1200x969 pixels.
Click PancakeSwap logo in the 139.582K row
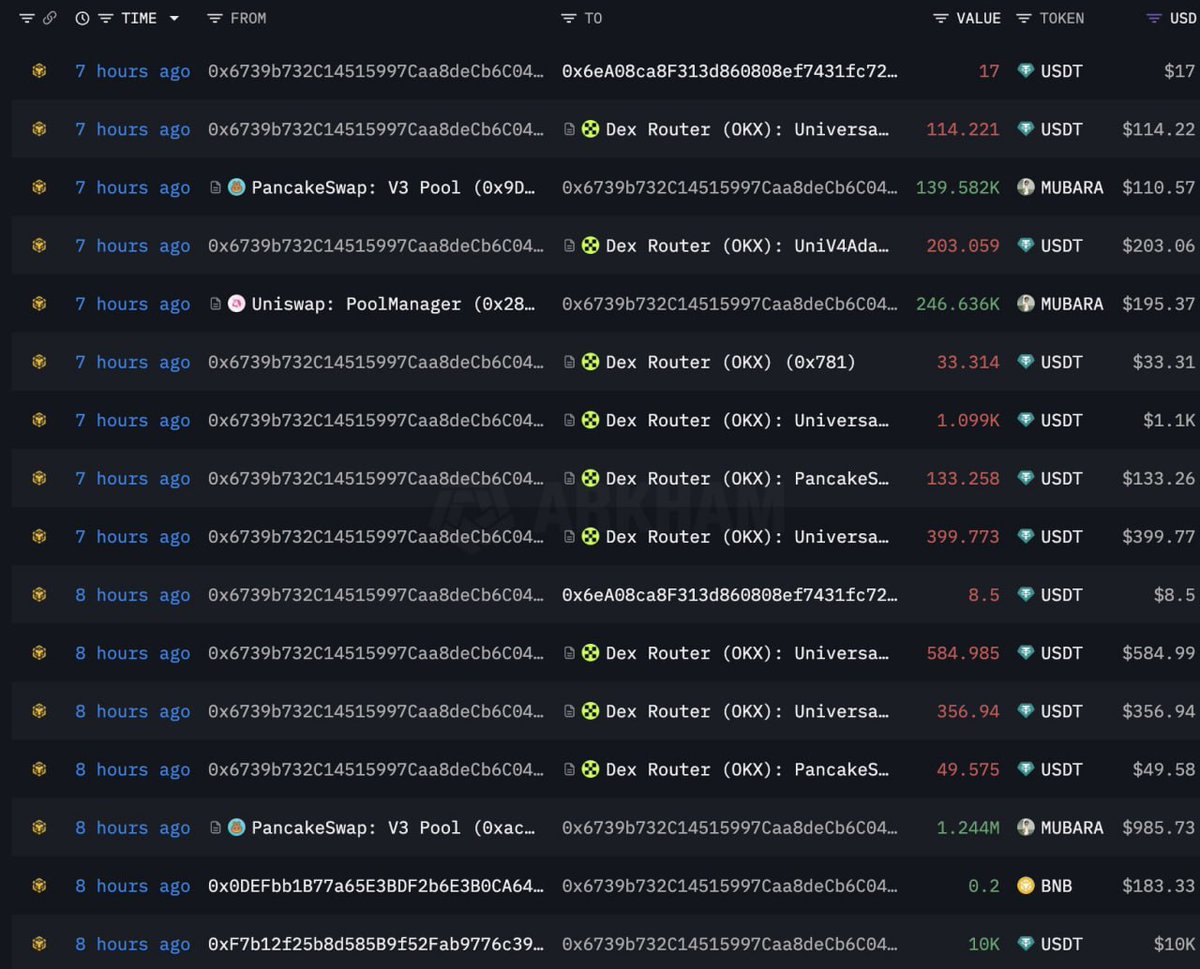tap(237, 187)
